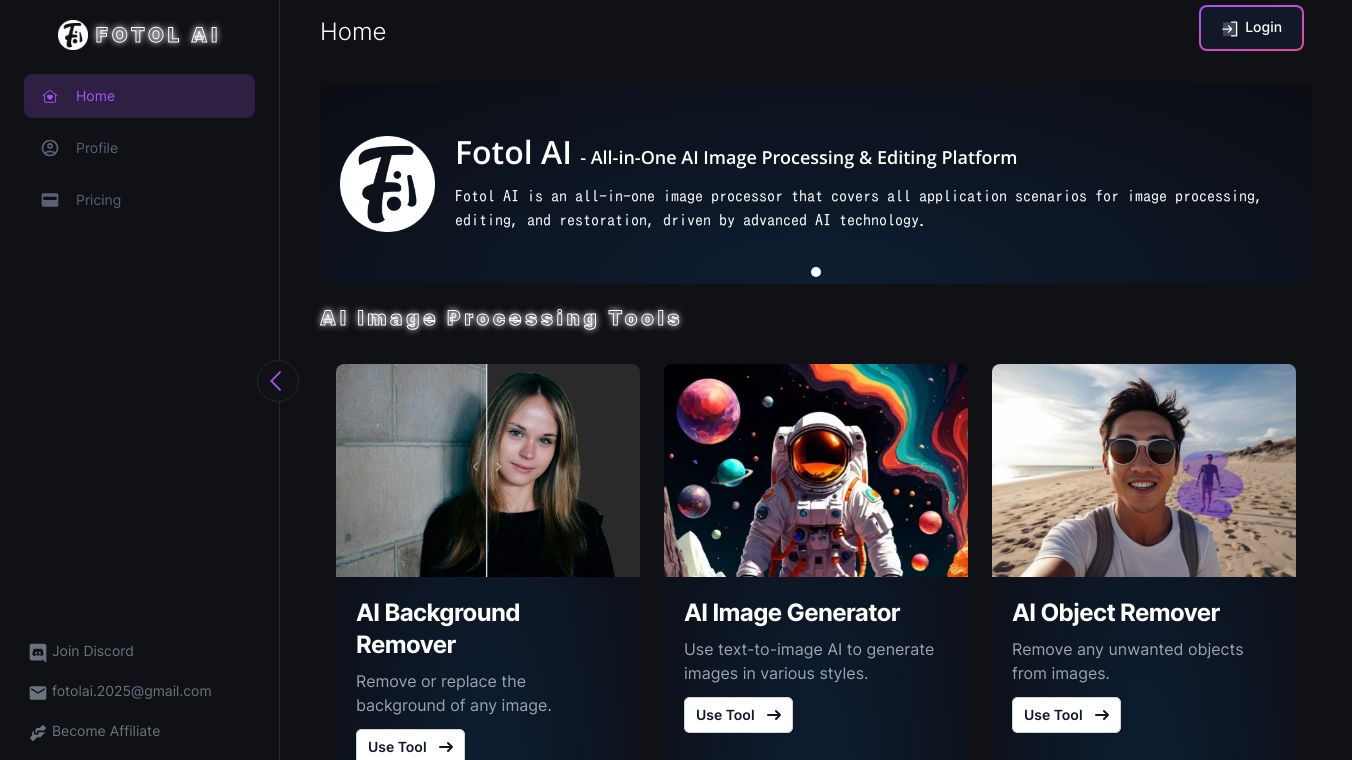Click the email envelope icon
The width and height of the screenshot is (1352, 760).
tap(38, 692)
